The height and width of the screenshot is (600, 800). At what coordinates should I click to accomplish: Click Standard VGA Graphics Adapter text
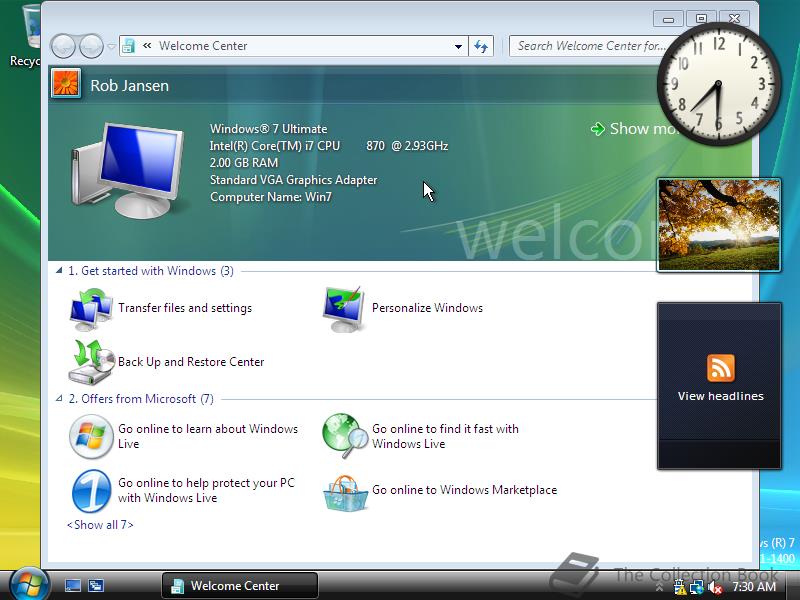[293, 180]
